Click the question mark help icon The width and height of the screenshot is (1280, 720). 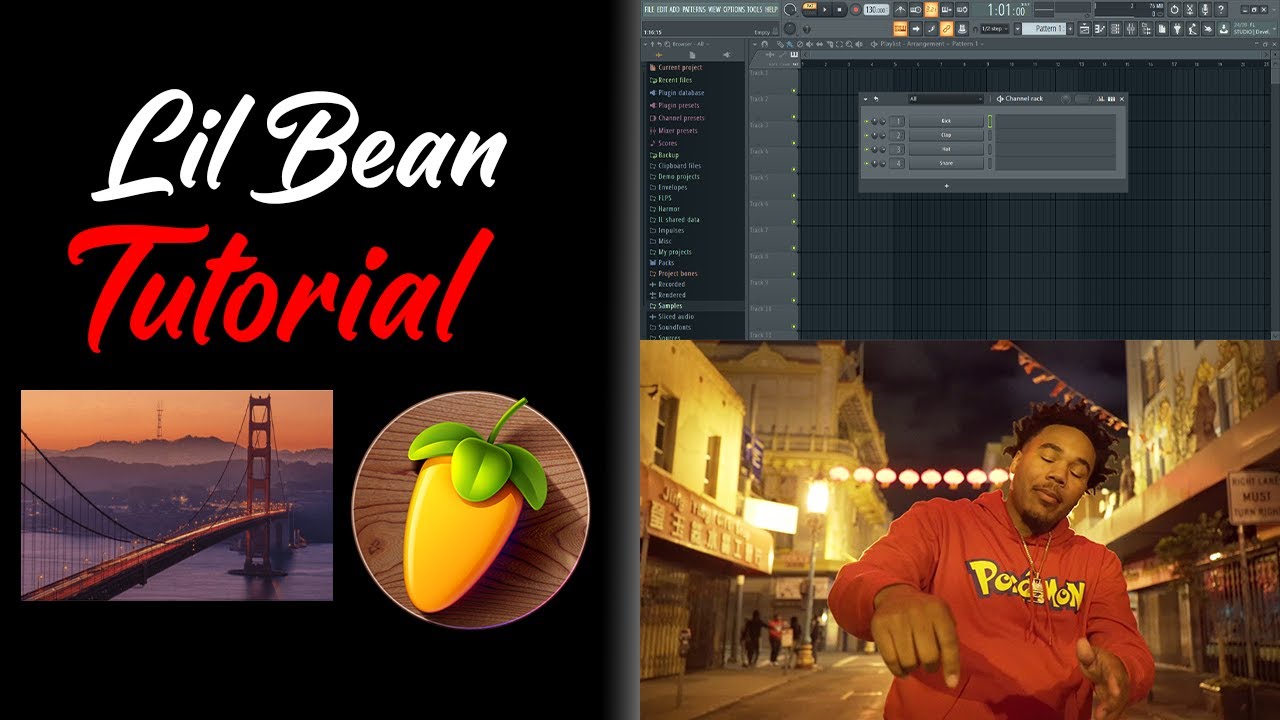(x=1221, y=10)
